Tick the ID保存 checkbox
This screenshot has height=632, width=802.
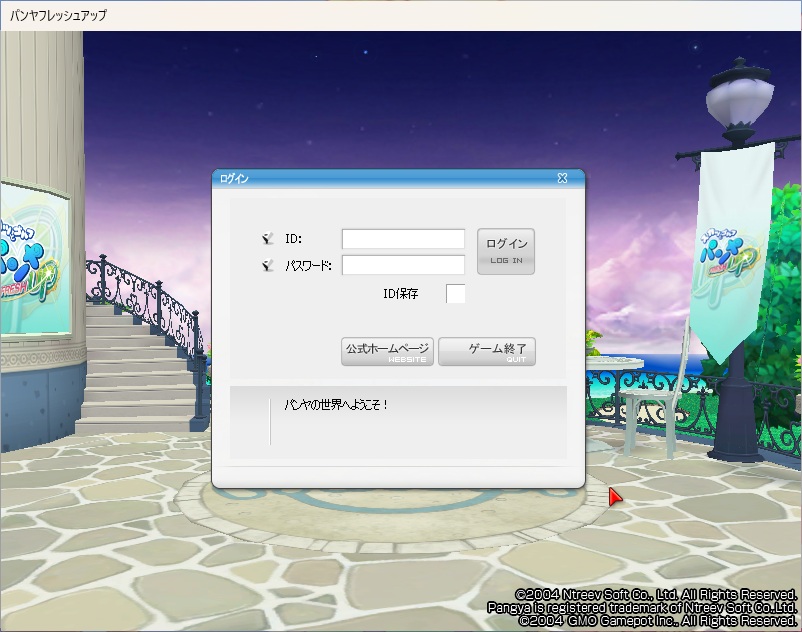tap(456, 294)
